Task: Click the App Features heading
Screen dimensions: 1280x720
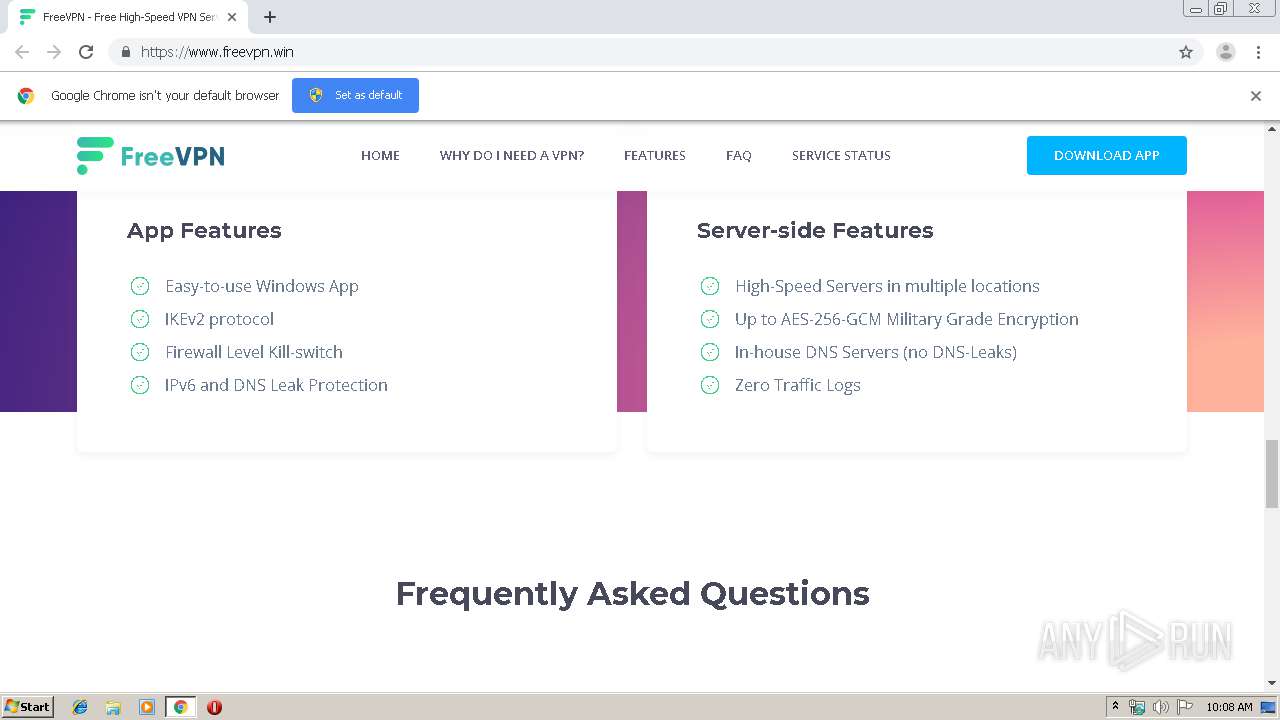Action: [204, 231]
